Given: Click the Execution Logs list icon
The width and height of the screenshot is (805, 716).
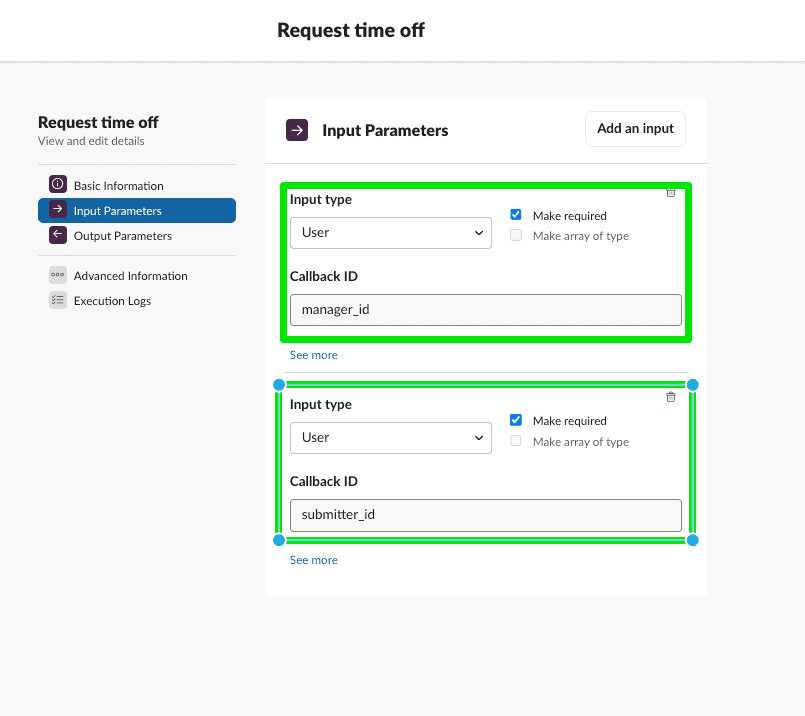Looking at the screenshot, I should click(x=58, y=300).
